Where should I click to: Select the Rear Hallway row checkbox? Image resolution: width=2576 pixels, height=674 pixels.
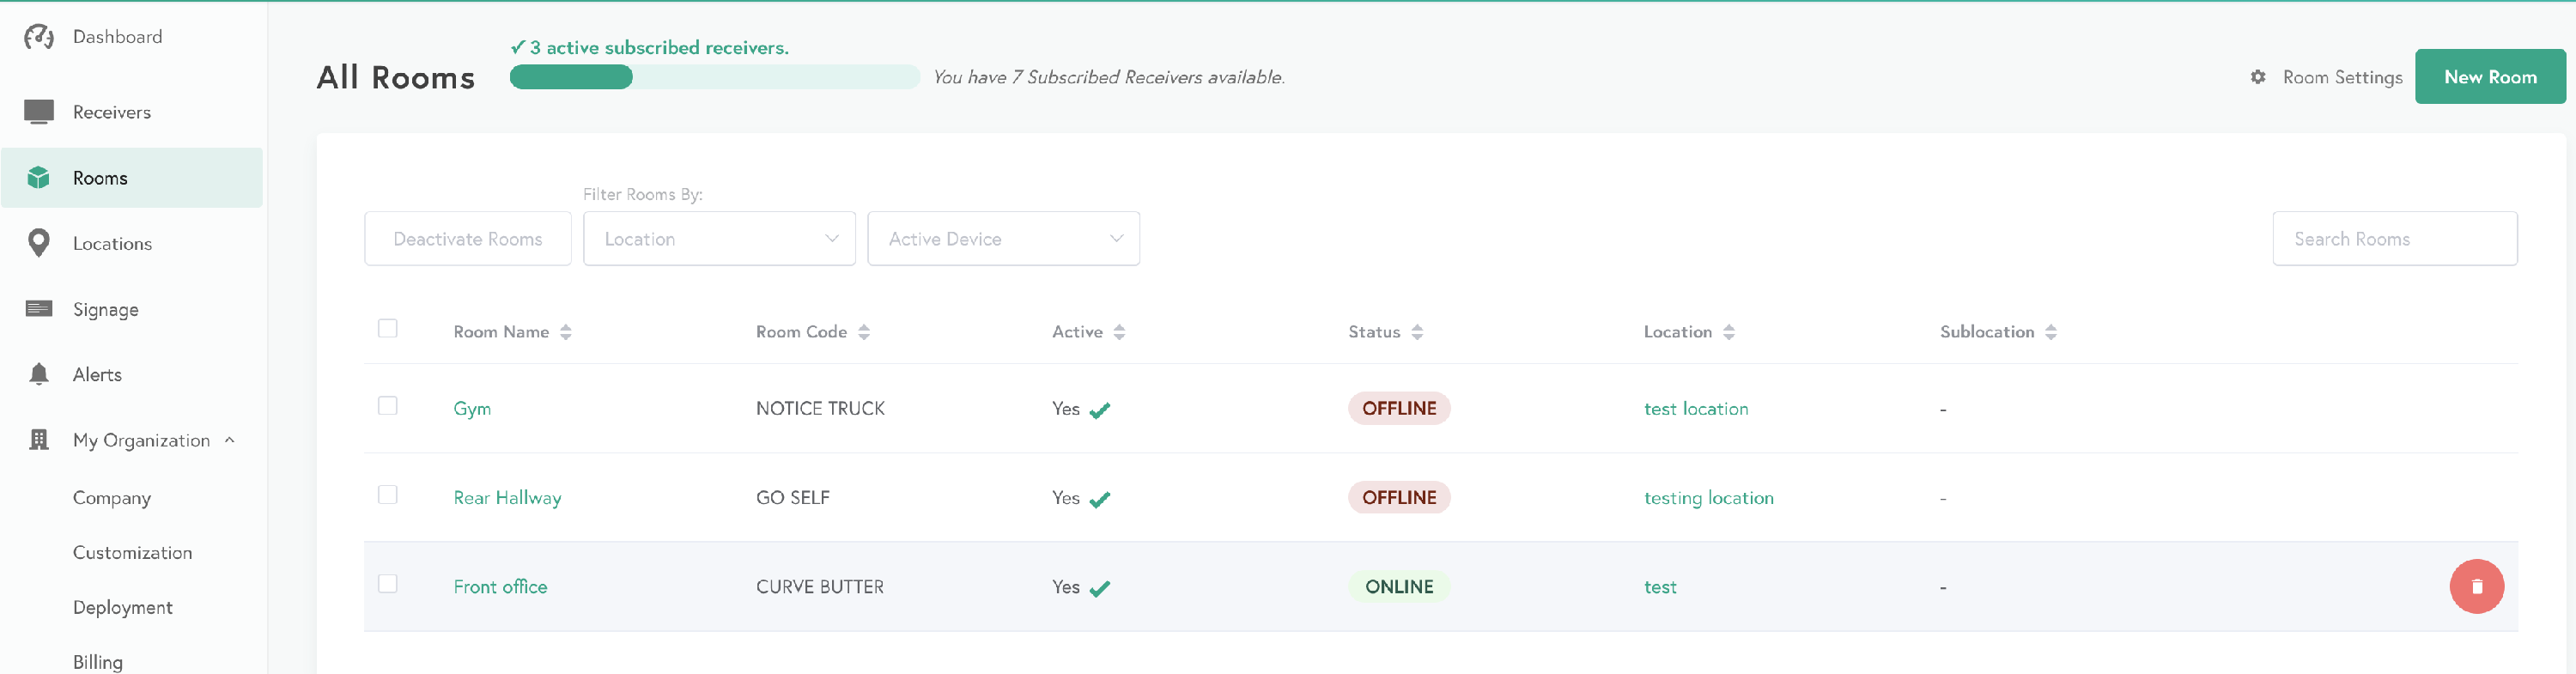coord(387,495)
